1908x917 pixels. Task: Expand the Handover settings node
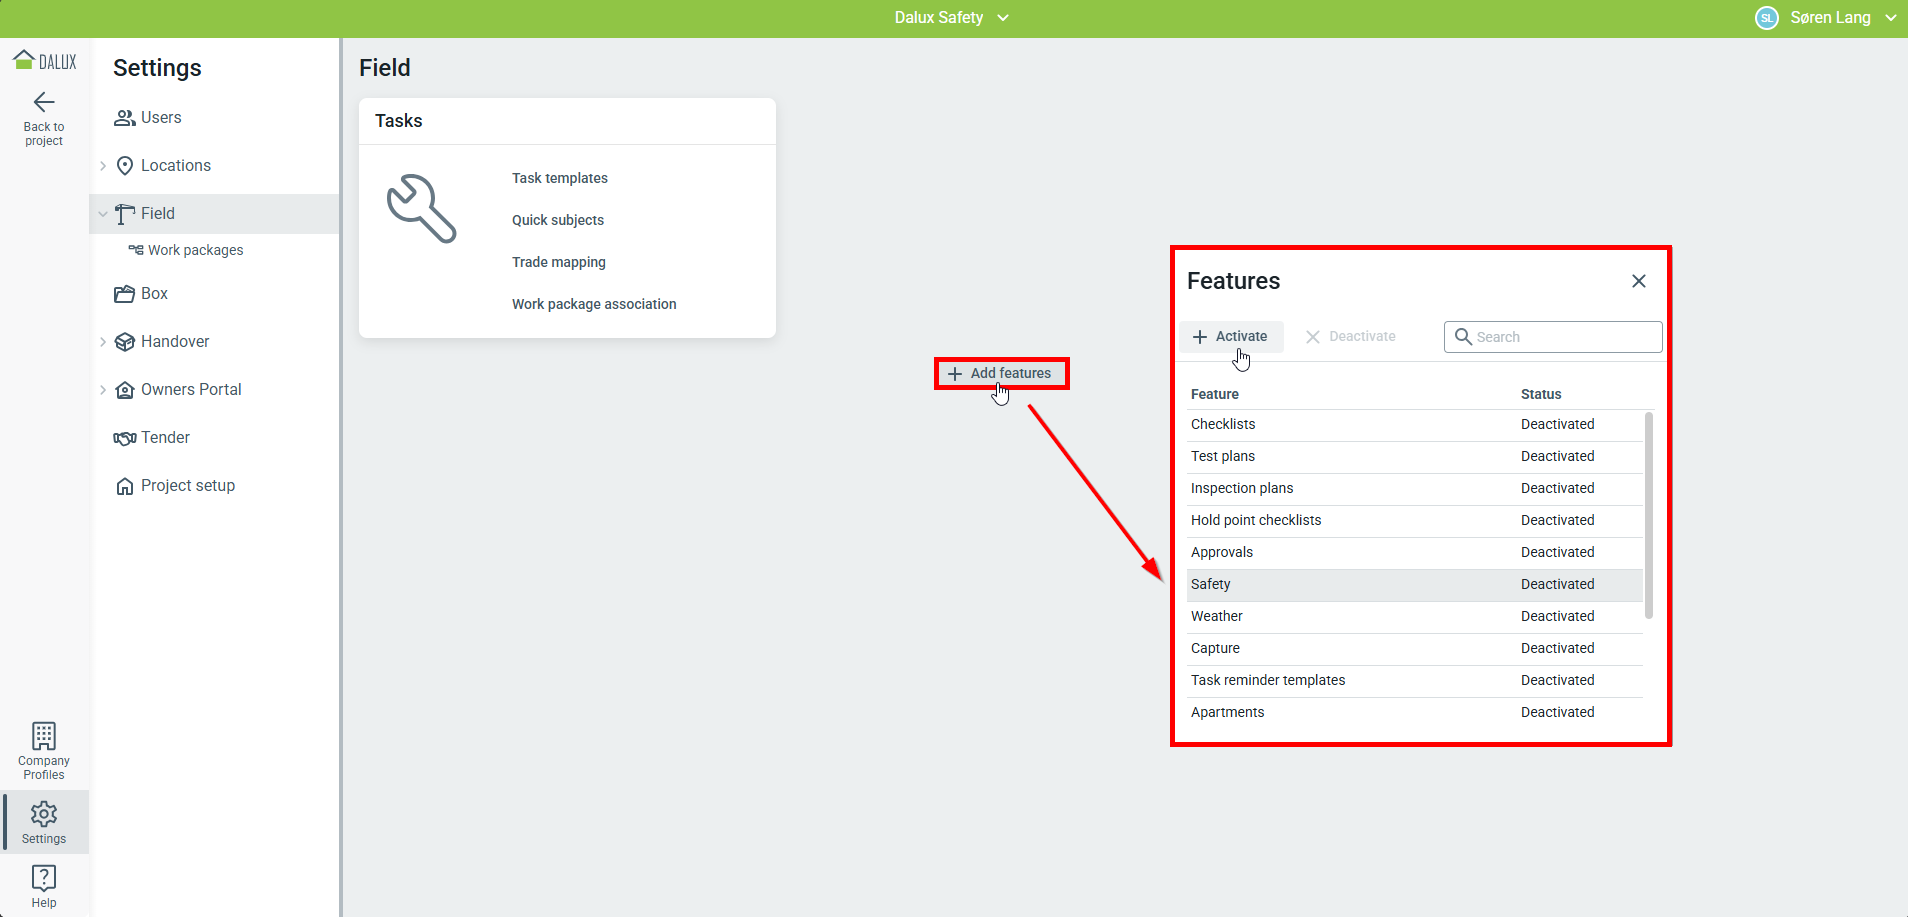pyautogui.click(x=103, y=342)
